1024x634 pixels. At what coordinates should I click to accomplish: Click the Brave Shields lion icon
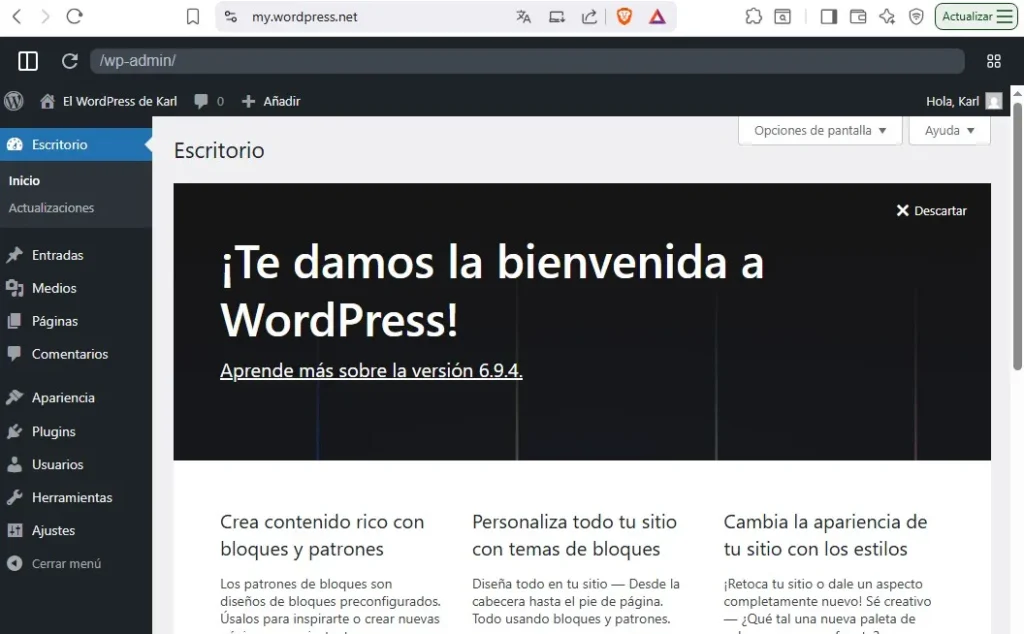624,16
